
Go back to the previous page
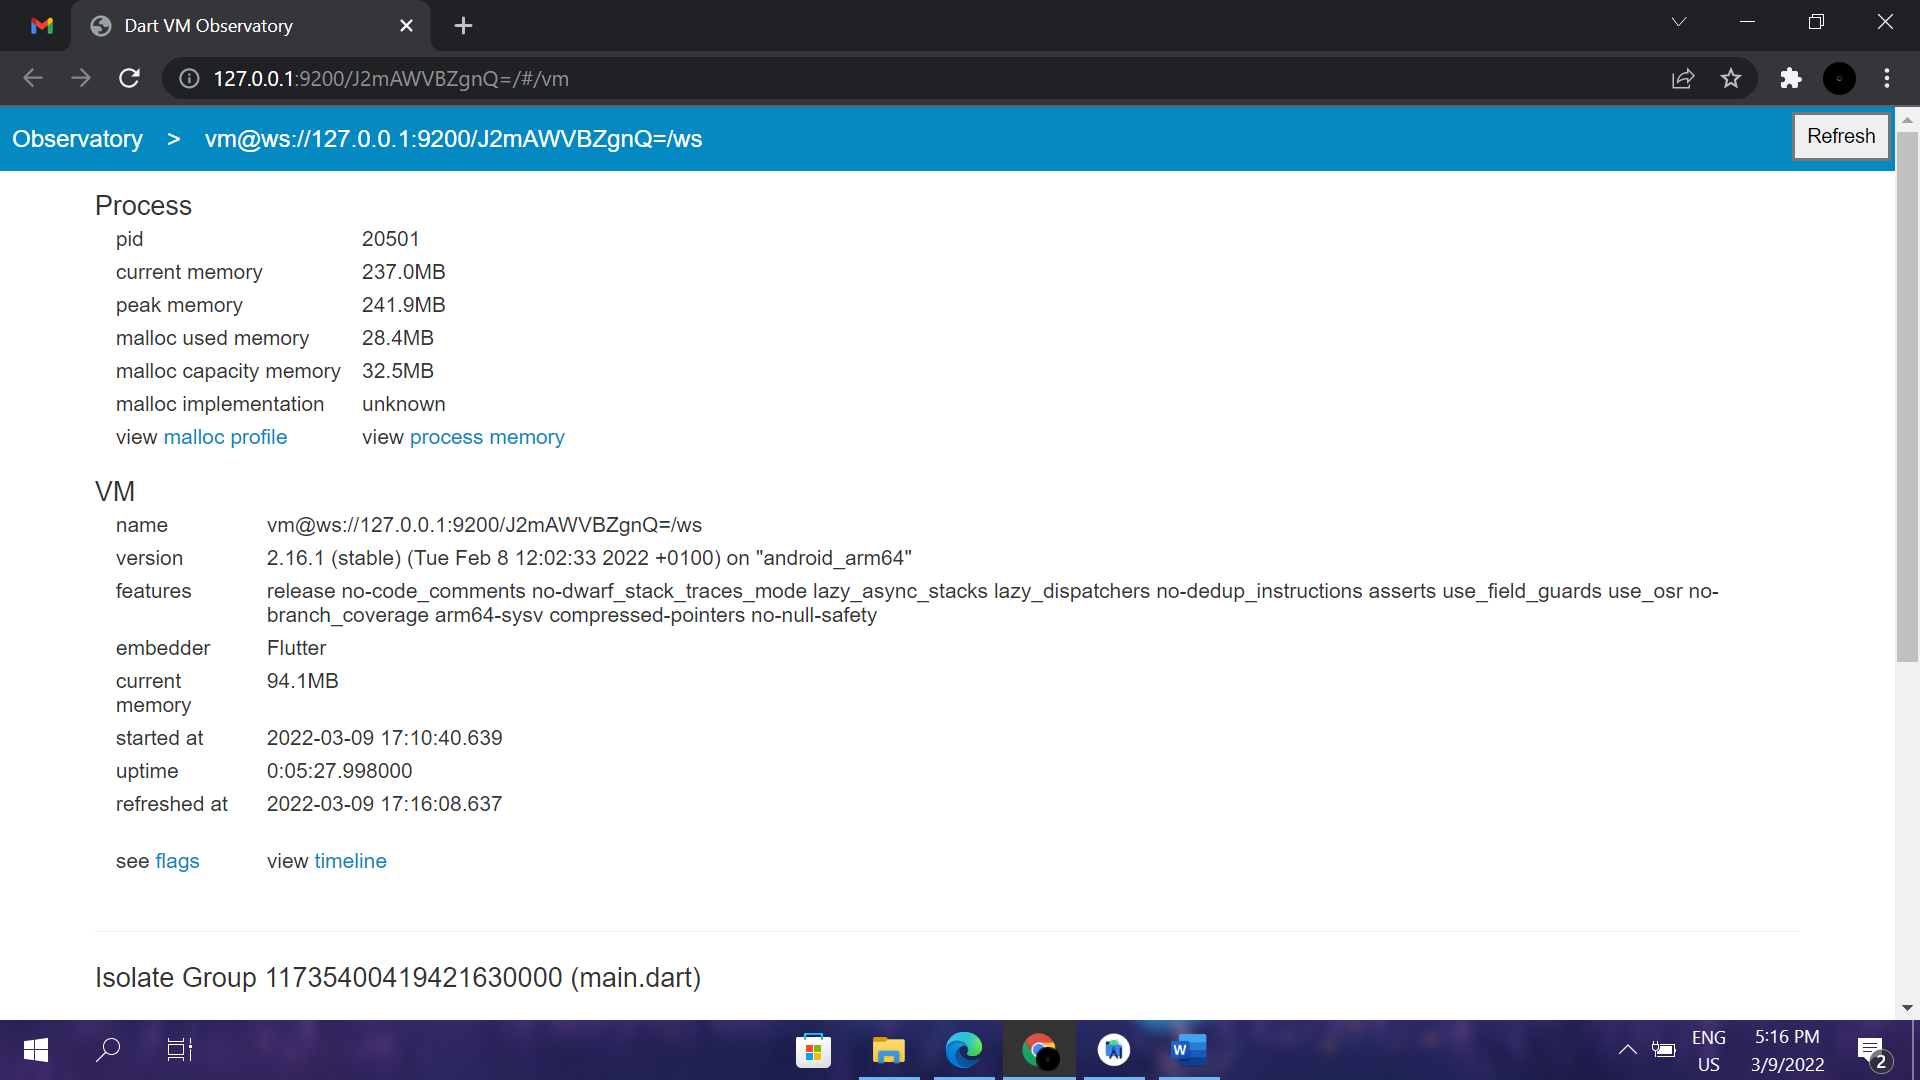pos(33,78)
